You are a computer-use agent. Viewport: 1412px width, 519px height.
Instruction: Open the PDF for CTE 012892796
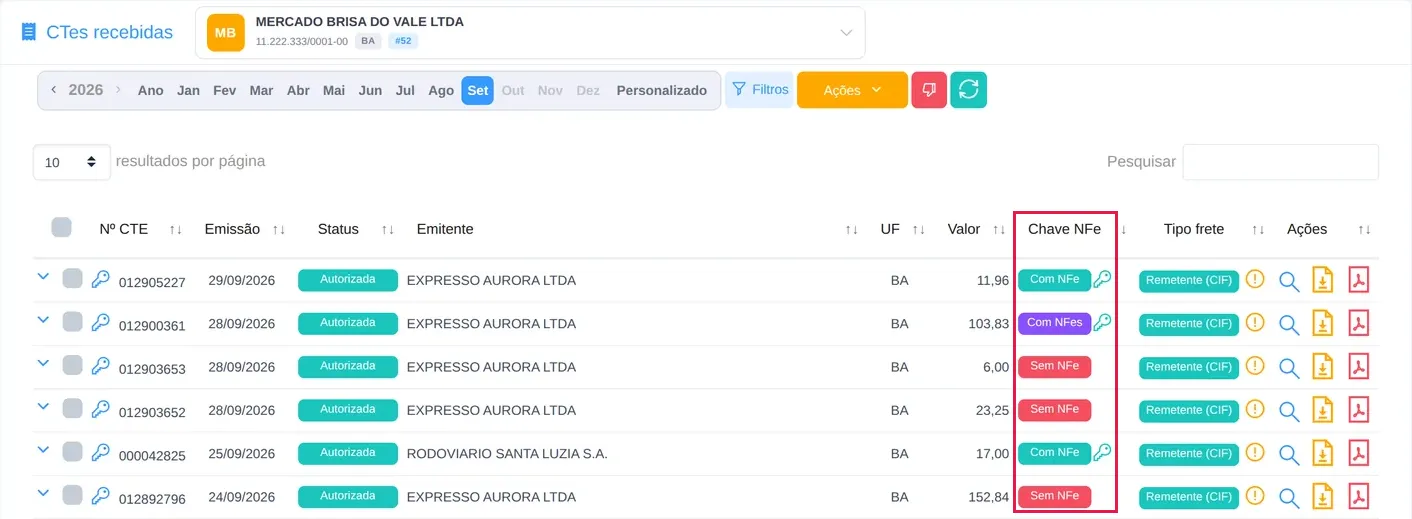(1358, 496)
